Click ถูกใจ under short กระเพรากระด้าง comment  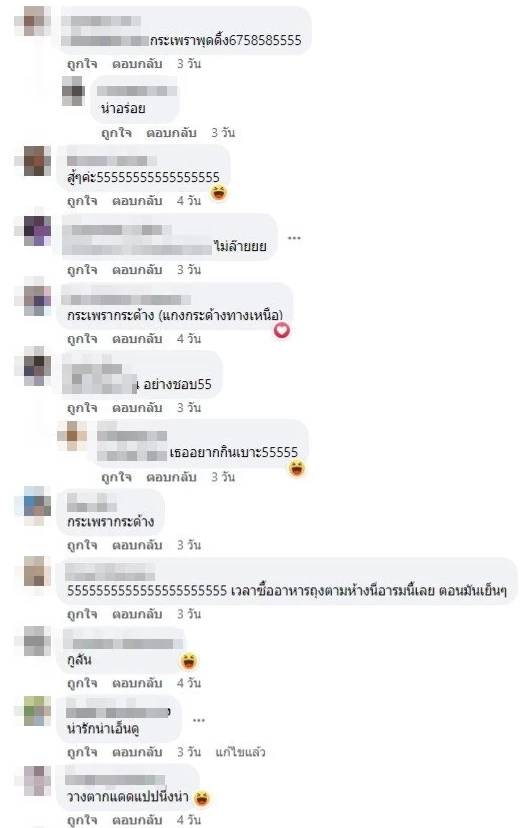[x=82, y=545]
